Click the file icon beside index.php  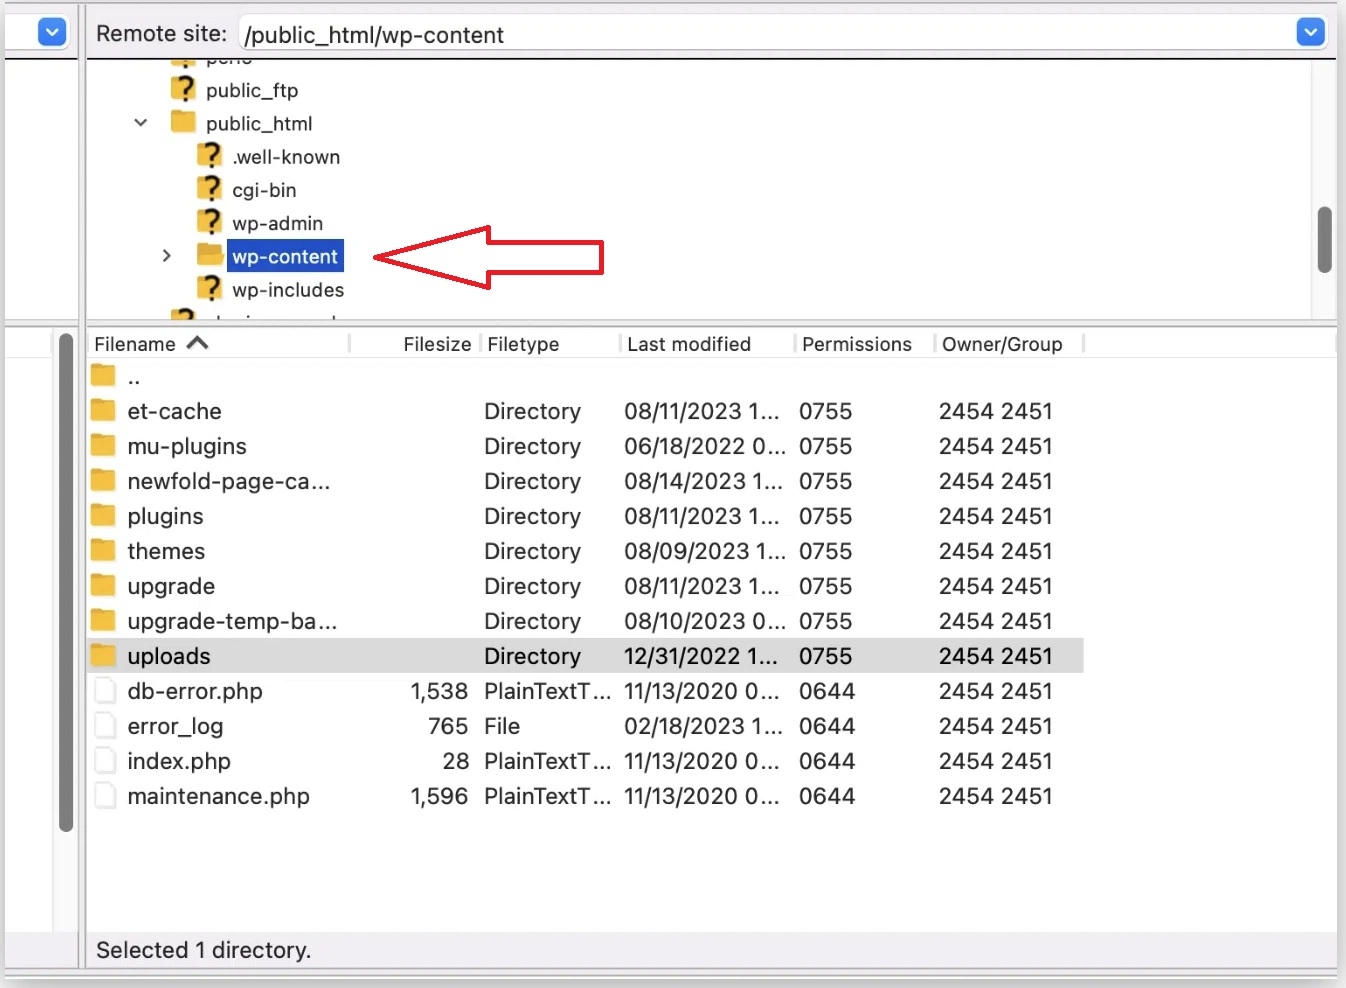(105, 760)
